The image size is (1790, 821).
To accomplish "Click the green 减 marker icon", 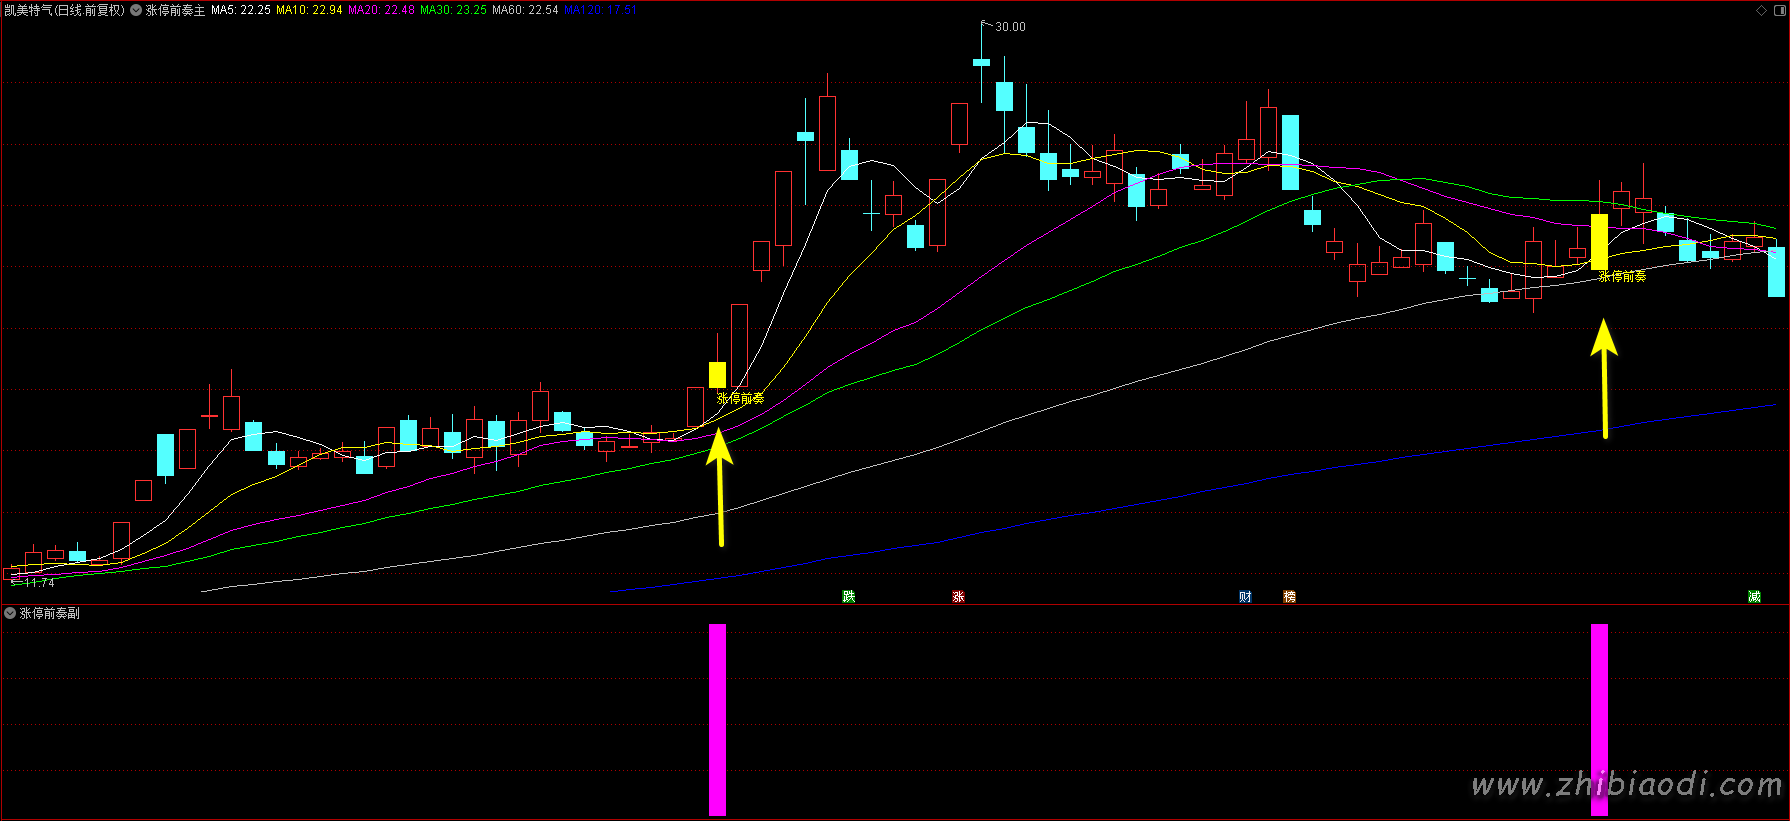I will tap(1754, 597).
